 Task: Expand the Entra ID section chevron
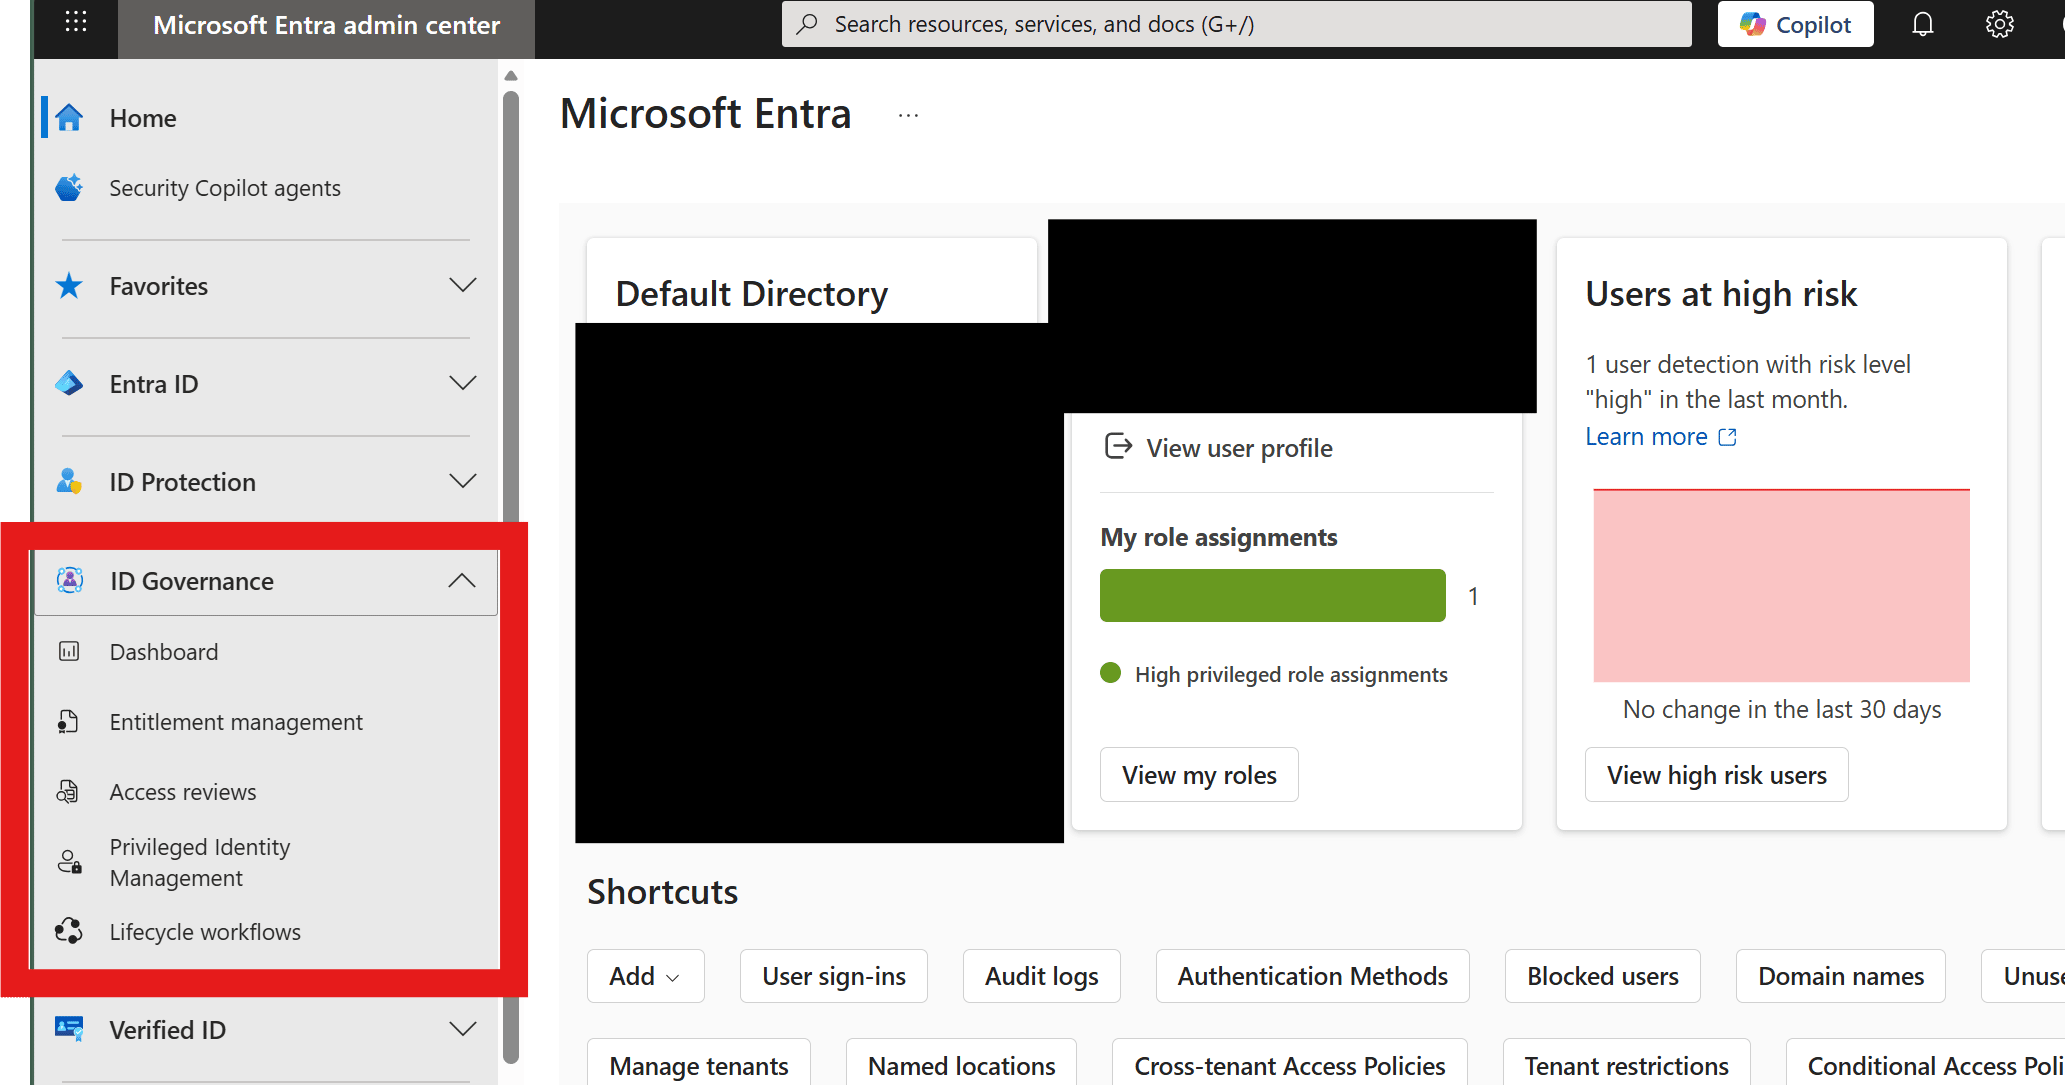click(x=462, y=384)
